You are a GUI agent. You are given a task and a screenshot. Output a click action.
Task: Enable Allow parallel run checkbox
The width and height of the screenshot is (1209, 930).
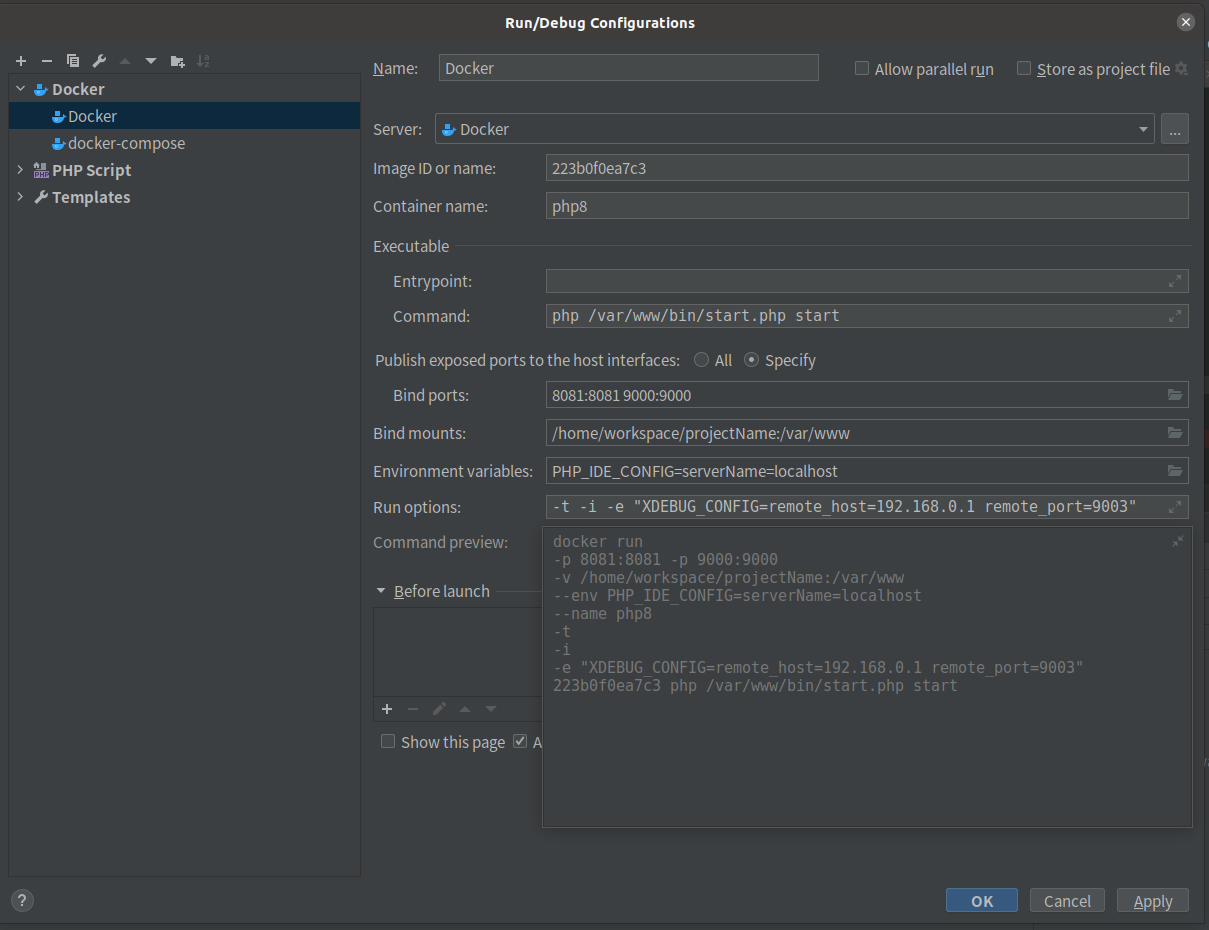[x=862, y=69]
